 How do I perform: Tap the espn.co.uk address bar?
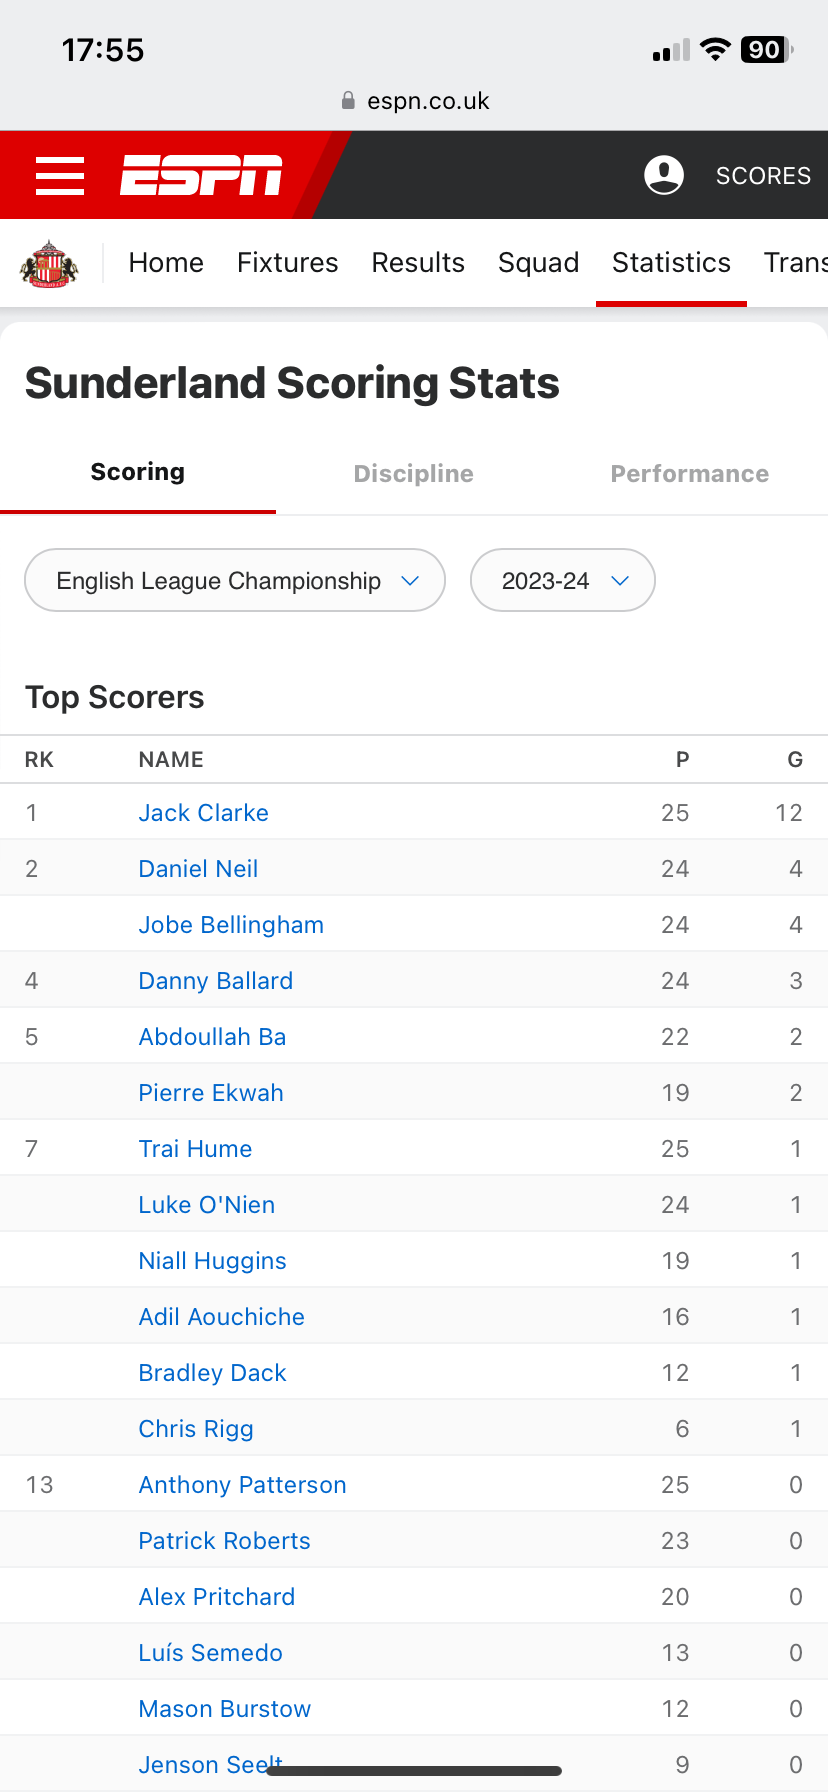click(414, 101)
